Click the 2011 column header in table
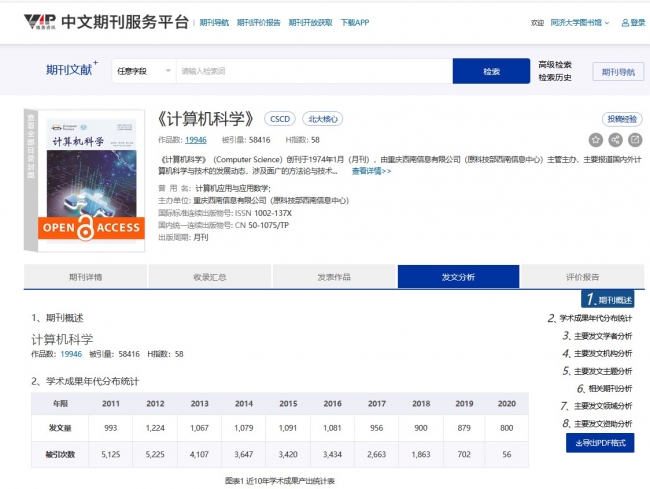This screenshot has width=650, height=489. click(x=111, y=404)
